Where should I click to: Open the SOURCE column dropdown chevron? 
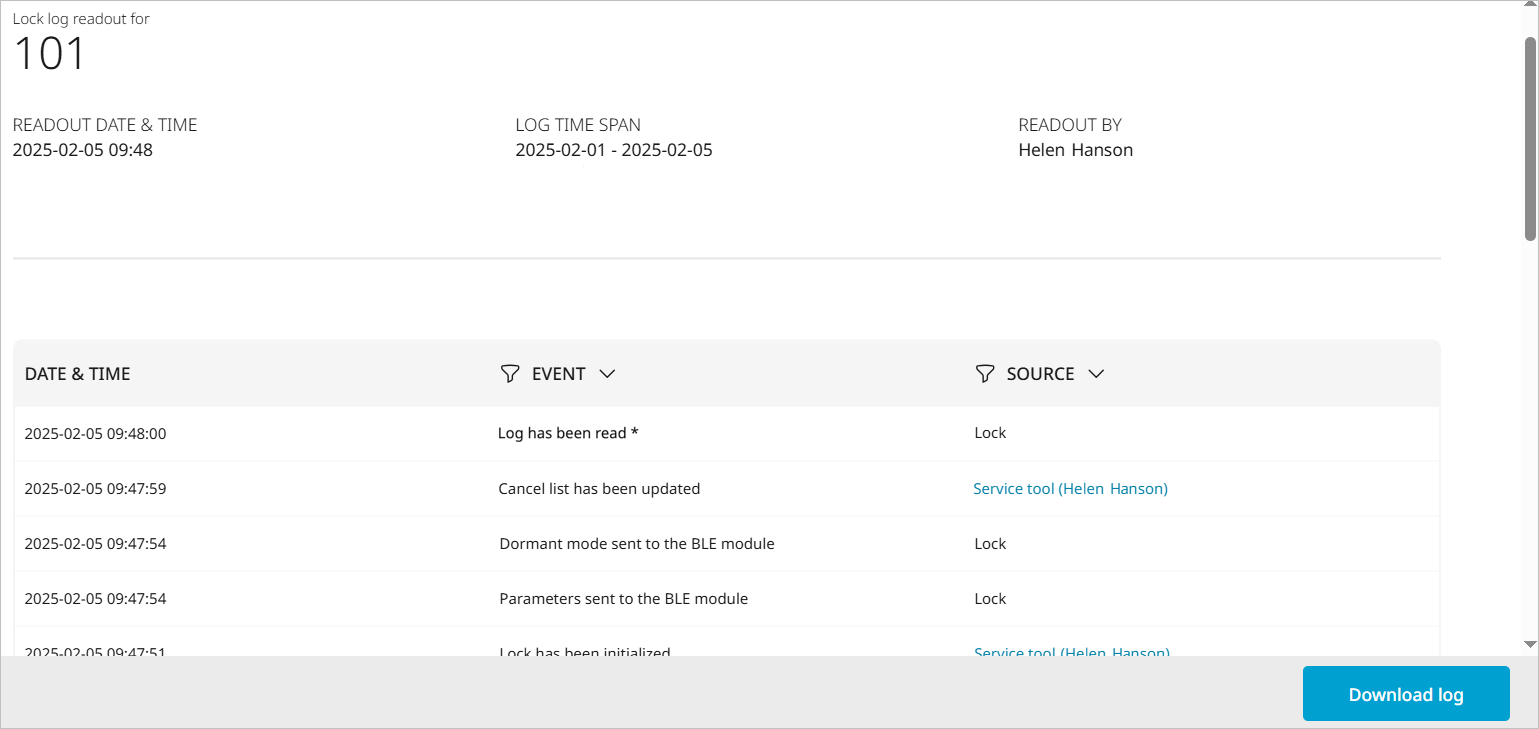coord(1096,374)
